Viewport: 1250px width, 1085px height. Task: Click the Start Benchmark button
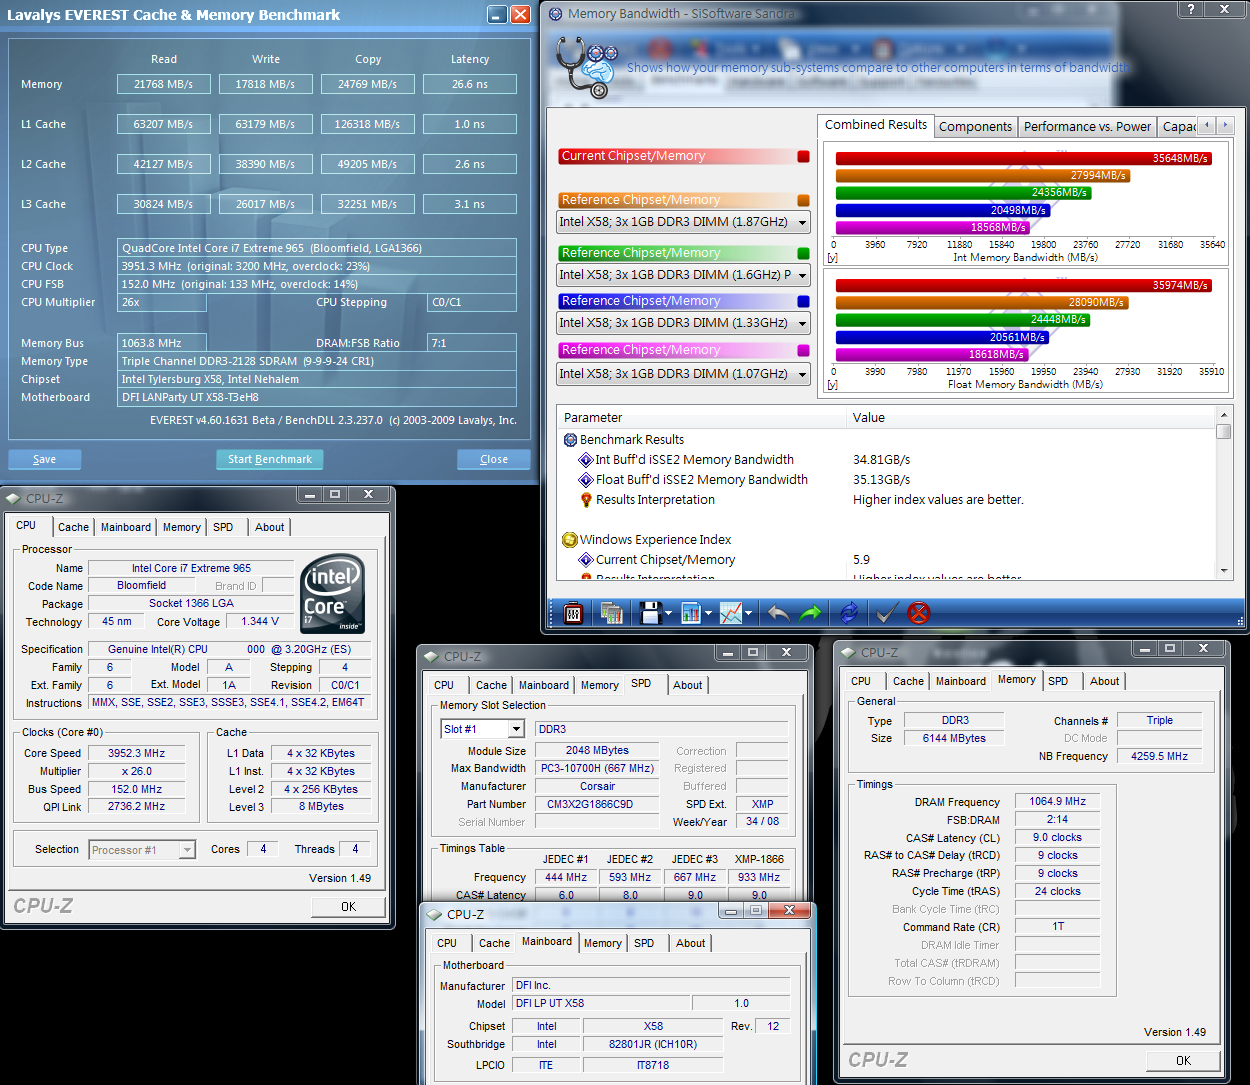(269, 459)
